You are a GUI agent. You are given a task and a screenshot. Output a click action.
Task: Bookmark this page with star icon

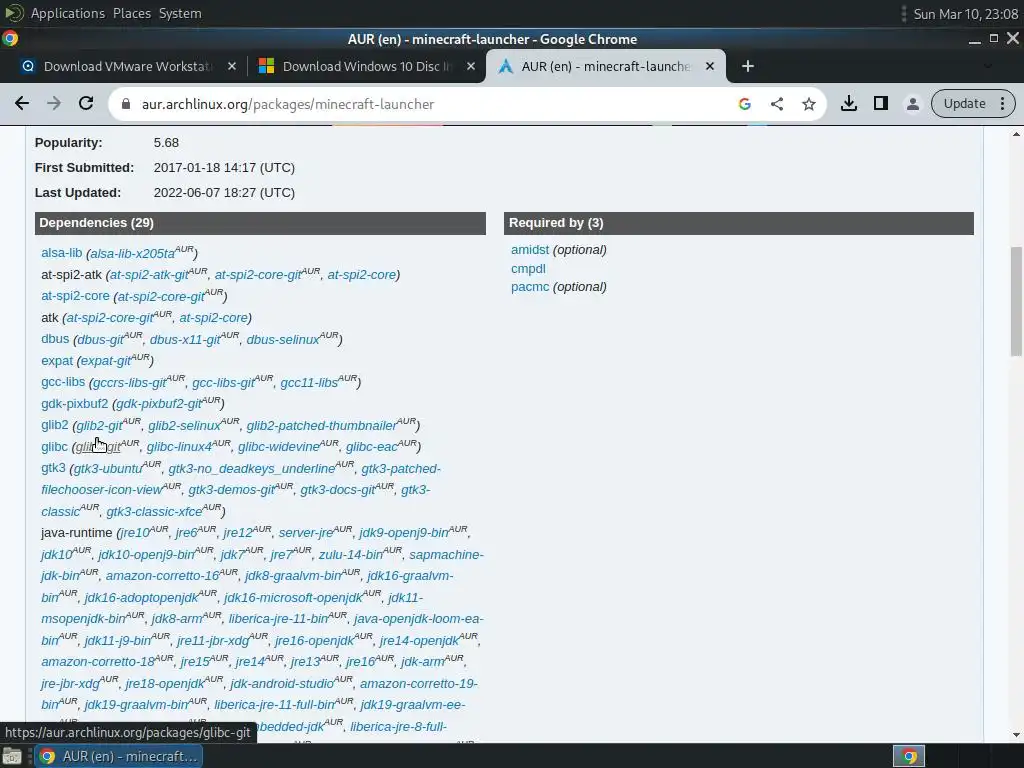[x=808, y=104]
